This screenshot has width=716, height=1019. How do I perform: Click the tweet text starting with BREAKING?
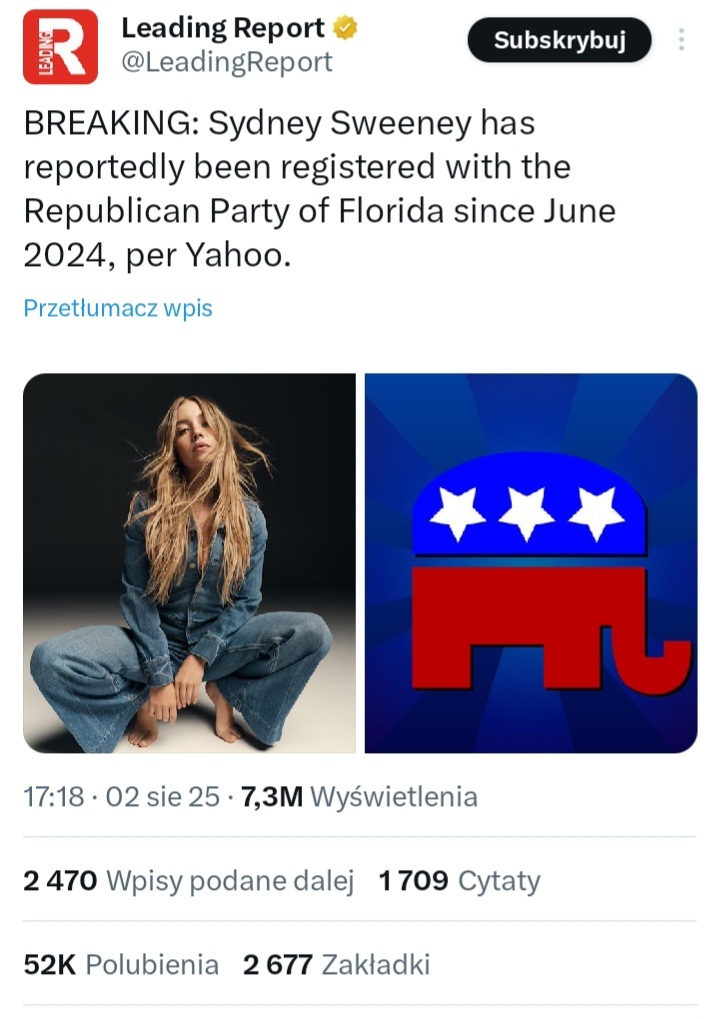click(x=319, y=190)
